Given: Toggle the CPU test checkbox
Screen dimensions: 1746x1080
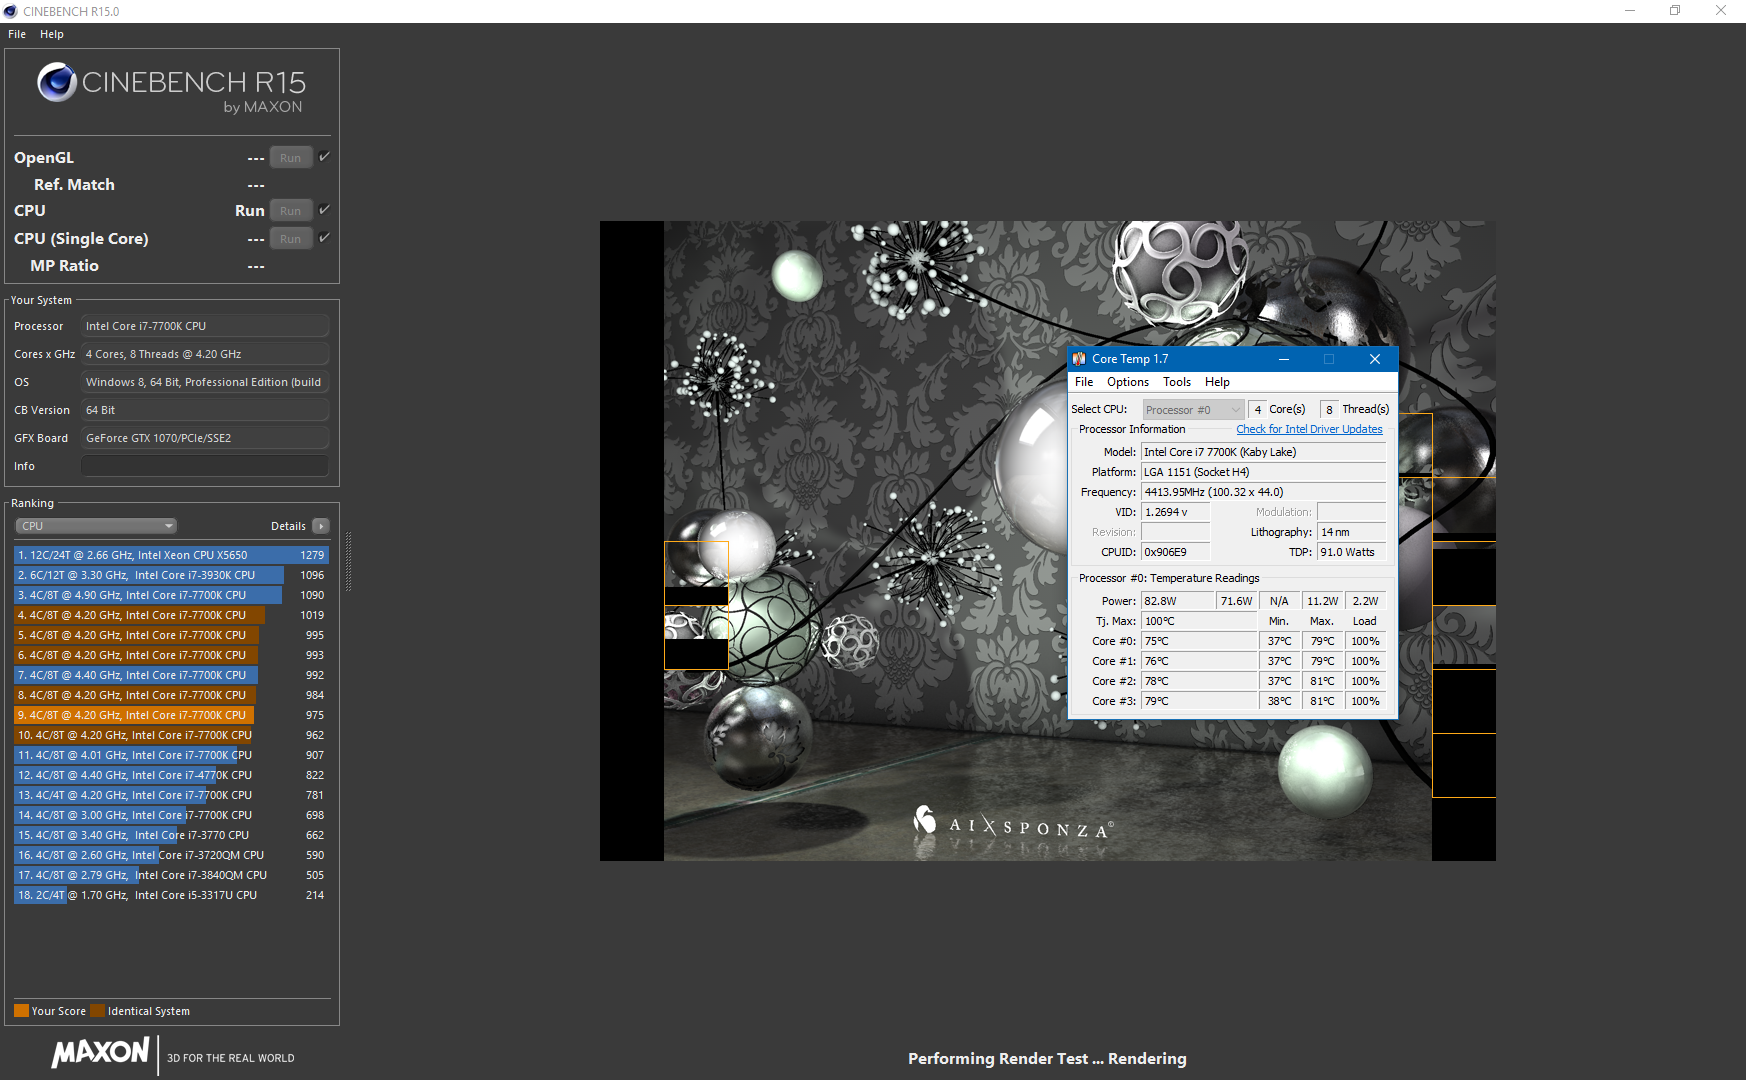Looking at the screenshot, I should point(324,210).
